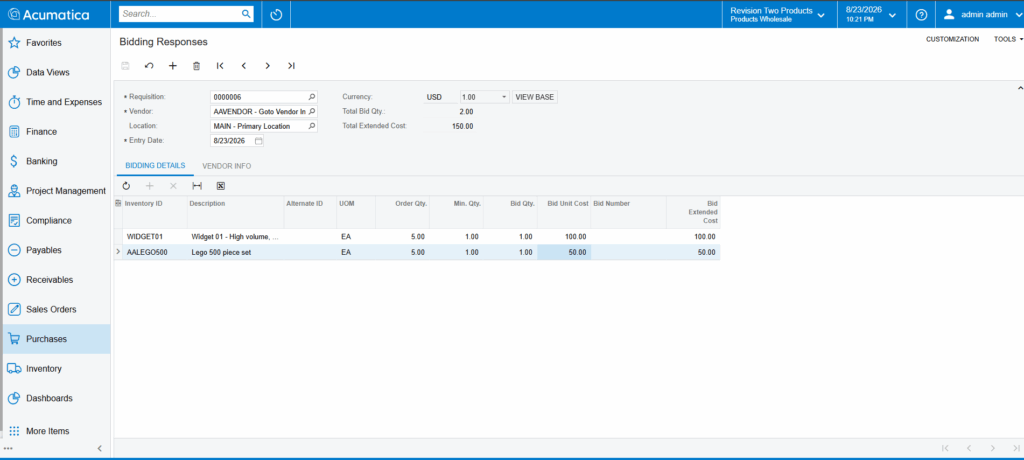This screenshot has width=1024, height=460.
Task: Switch to the Vendor Info tab
Action: pyautogui.click(x=227, y=166)
